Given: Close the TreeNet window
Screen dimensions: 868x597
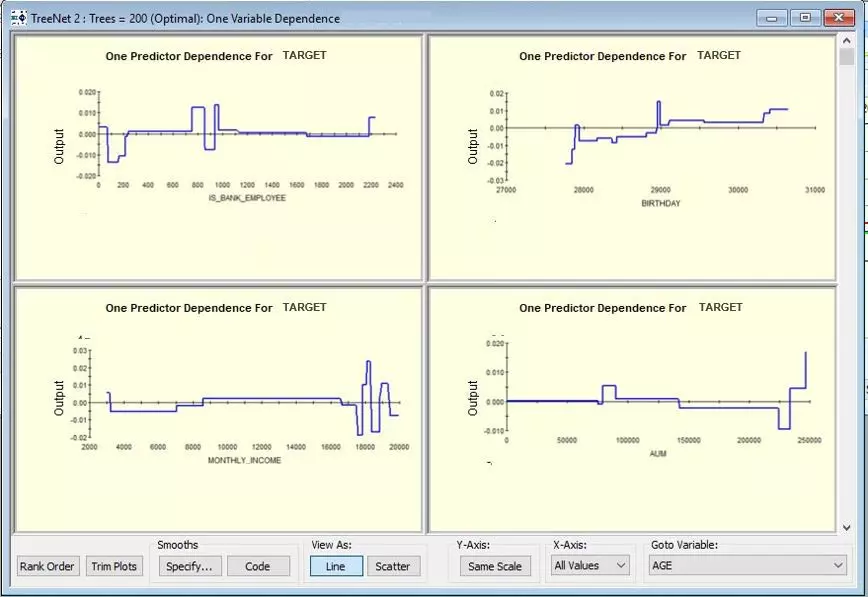Looking at the screenshot, I should pos(839,18).
